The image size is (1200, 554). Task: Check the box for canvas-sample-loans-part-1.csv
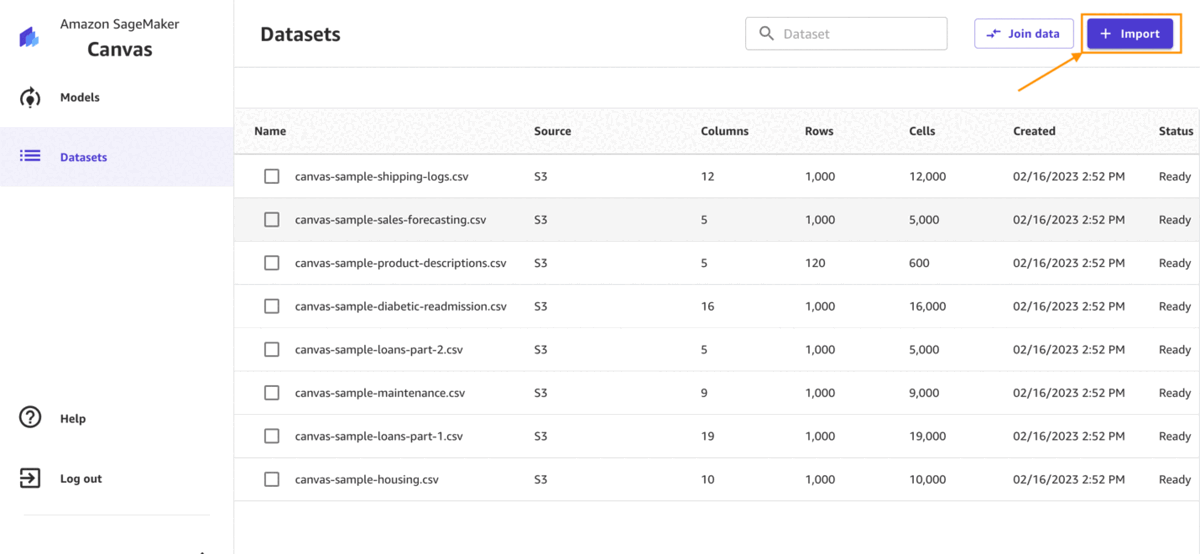[x=272, y=436]
